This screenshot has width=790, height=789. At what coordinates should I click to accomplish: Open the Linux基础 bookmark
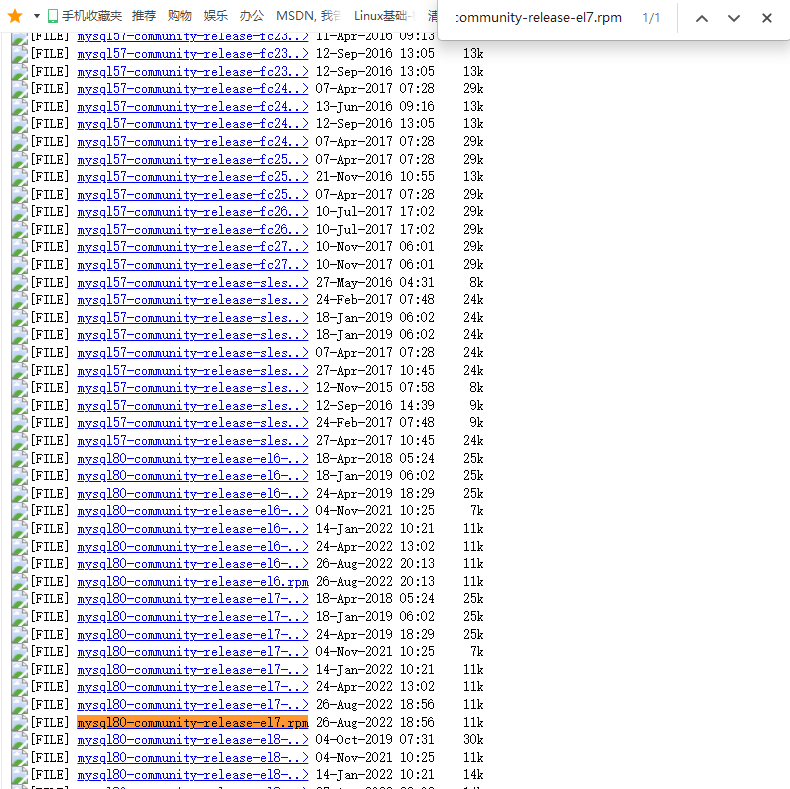pos(384,16)
